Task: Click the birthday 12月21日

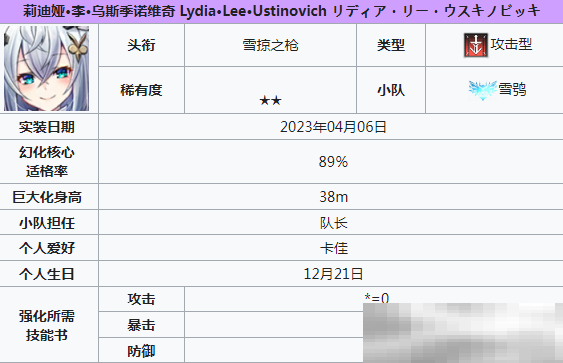Action: click(x=333, y=274)
